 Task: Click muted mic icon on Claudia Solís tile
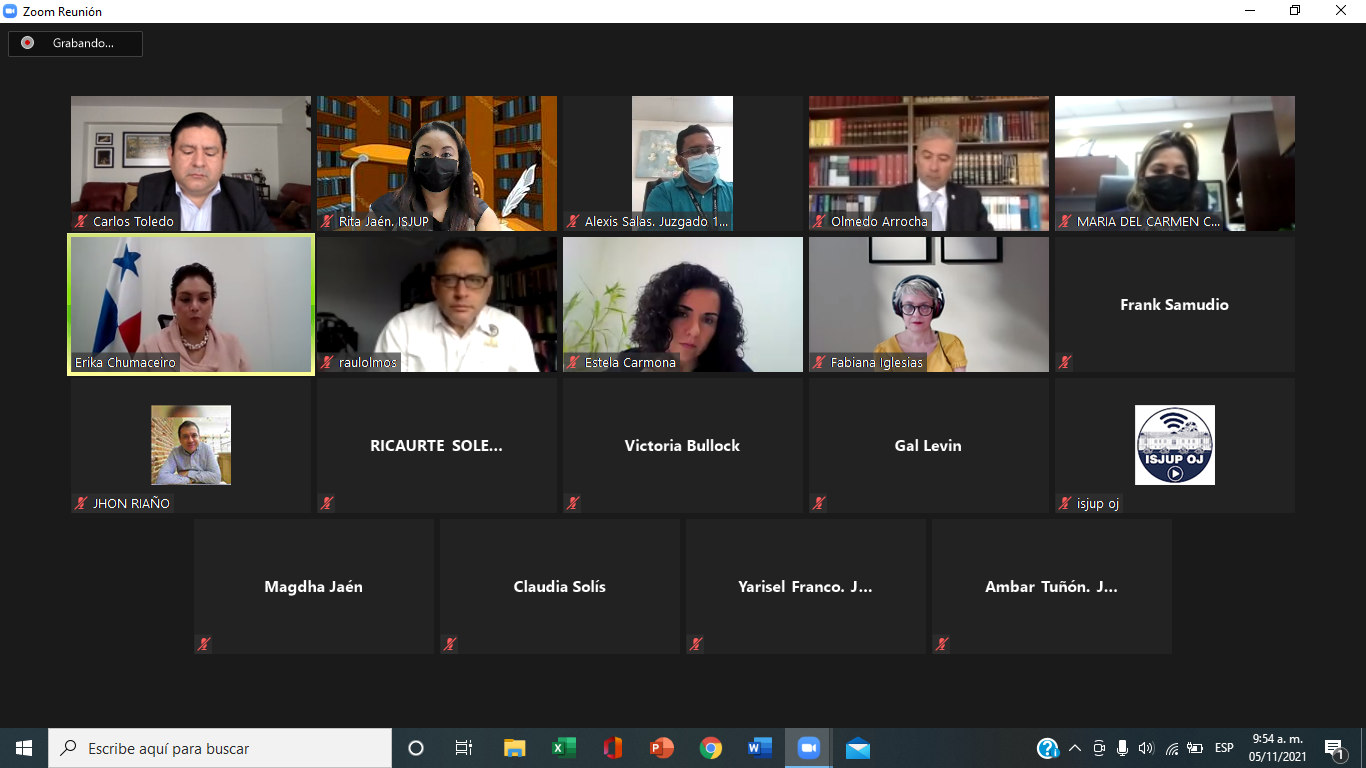(x=450, y=644)
